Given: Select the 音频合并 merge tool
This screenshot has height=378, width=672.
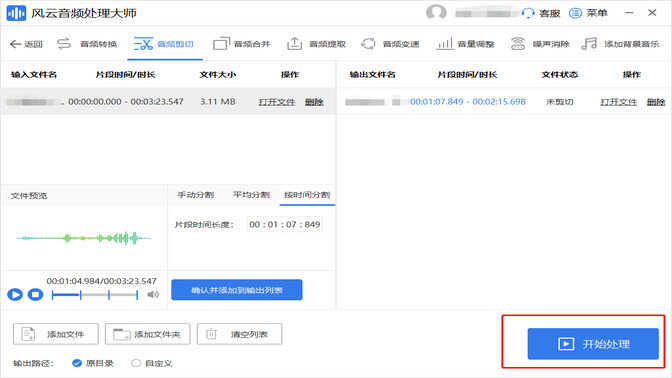Looking at the screenshot, I should 242,44.
